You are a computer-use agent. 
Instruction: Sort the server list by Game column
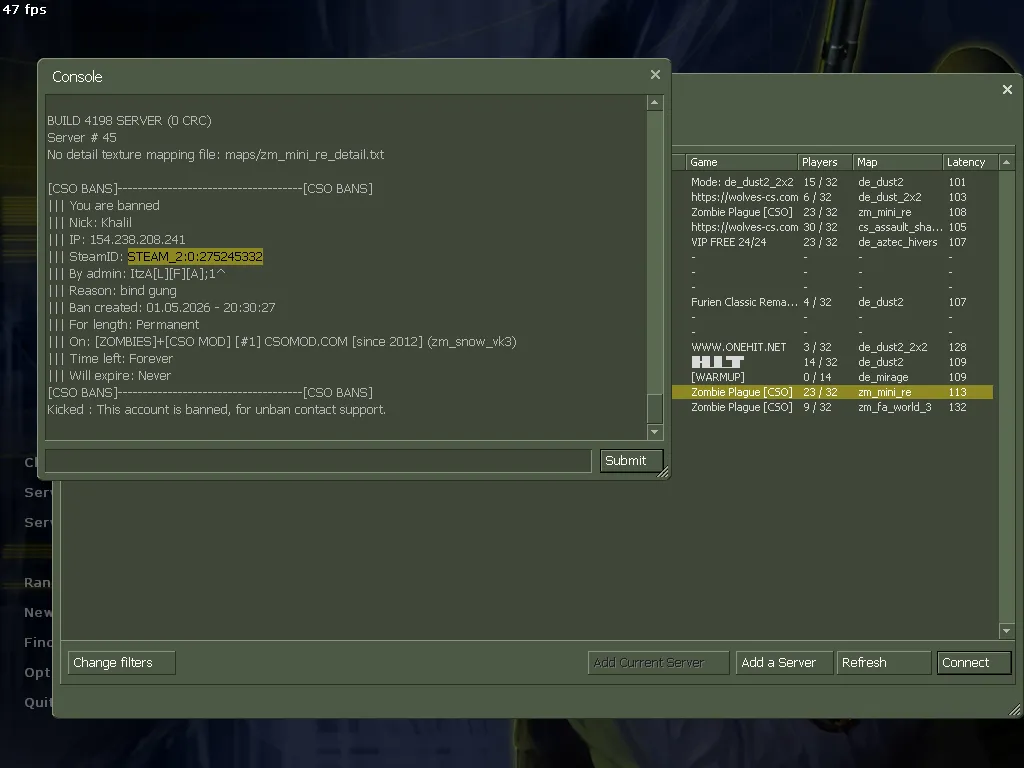[x=741, y=162]
